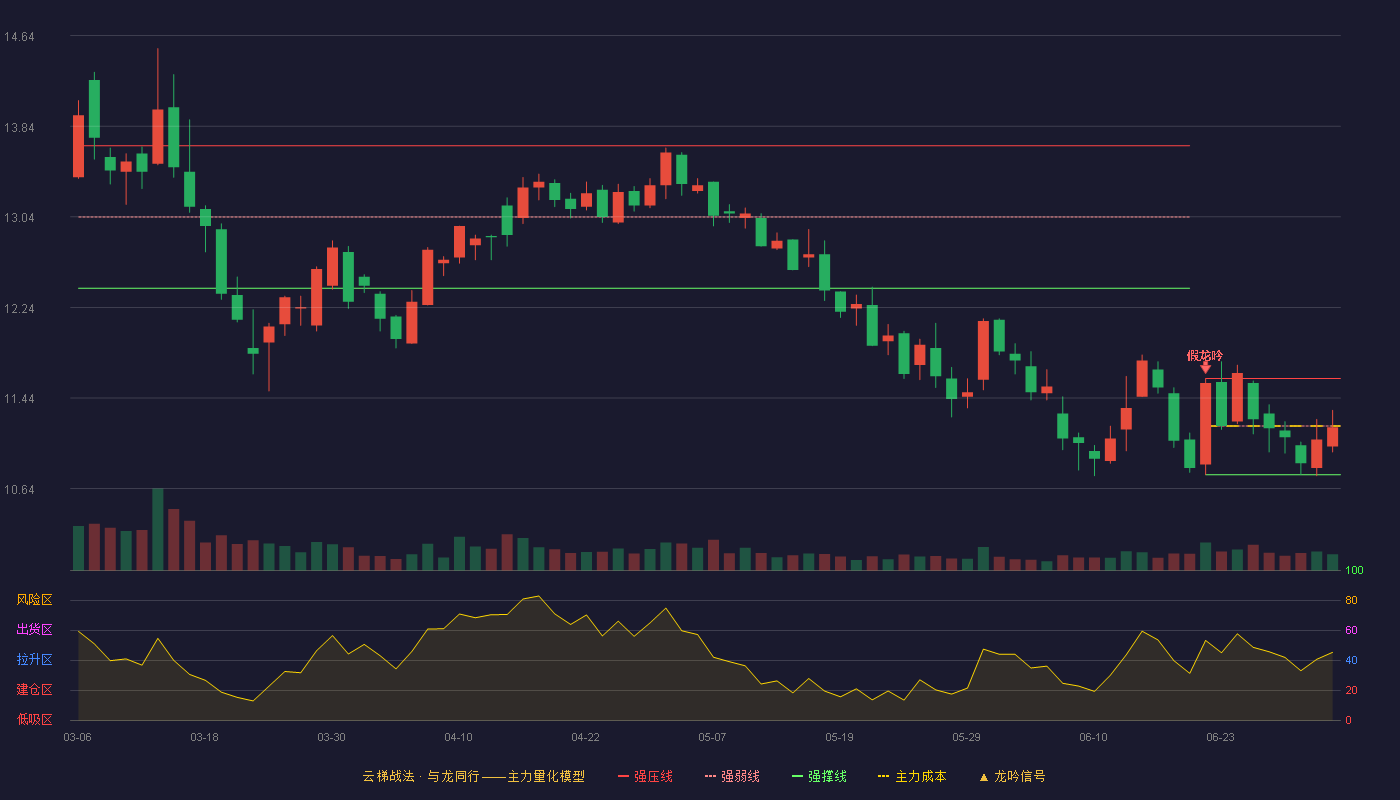This screenshot has height=800, width=1400.
Task: Click the 05-07 date label
Action: pyautogui.click(x=712, y=737)
